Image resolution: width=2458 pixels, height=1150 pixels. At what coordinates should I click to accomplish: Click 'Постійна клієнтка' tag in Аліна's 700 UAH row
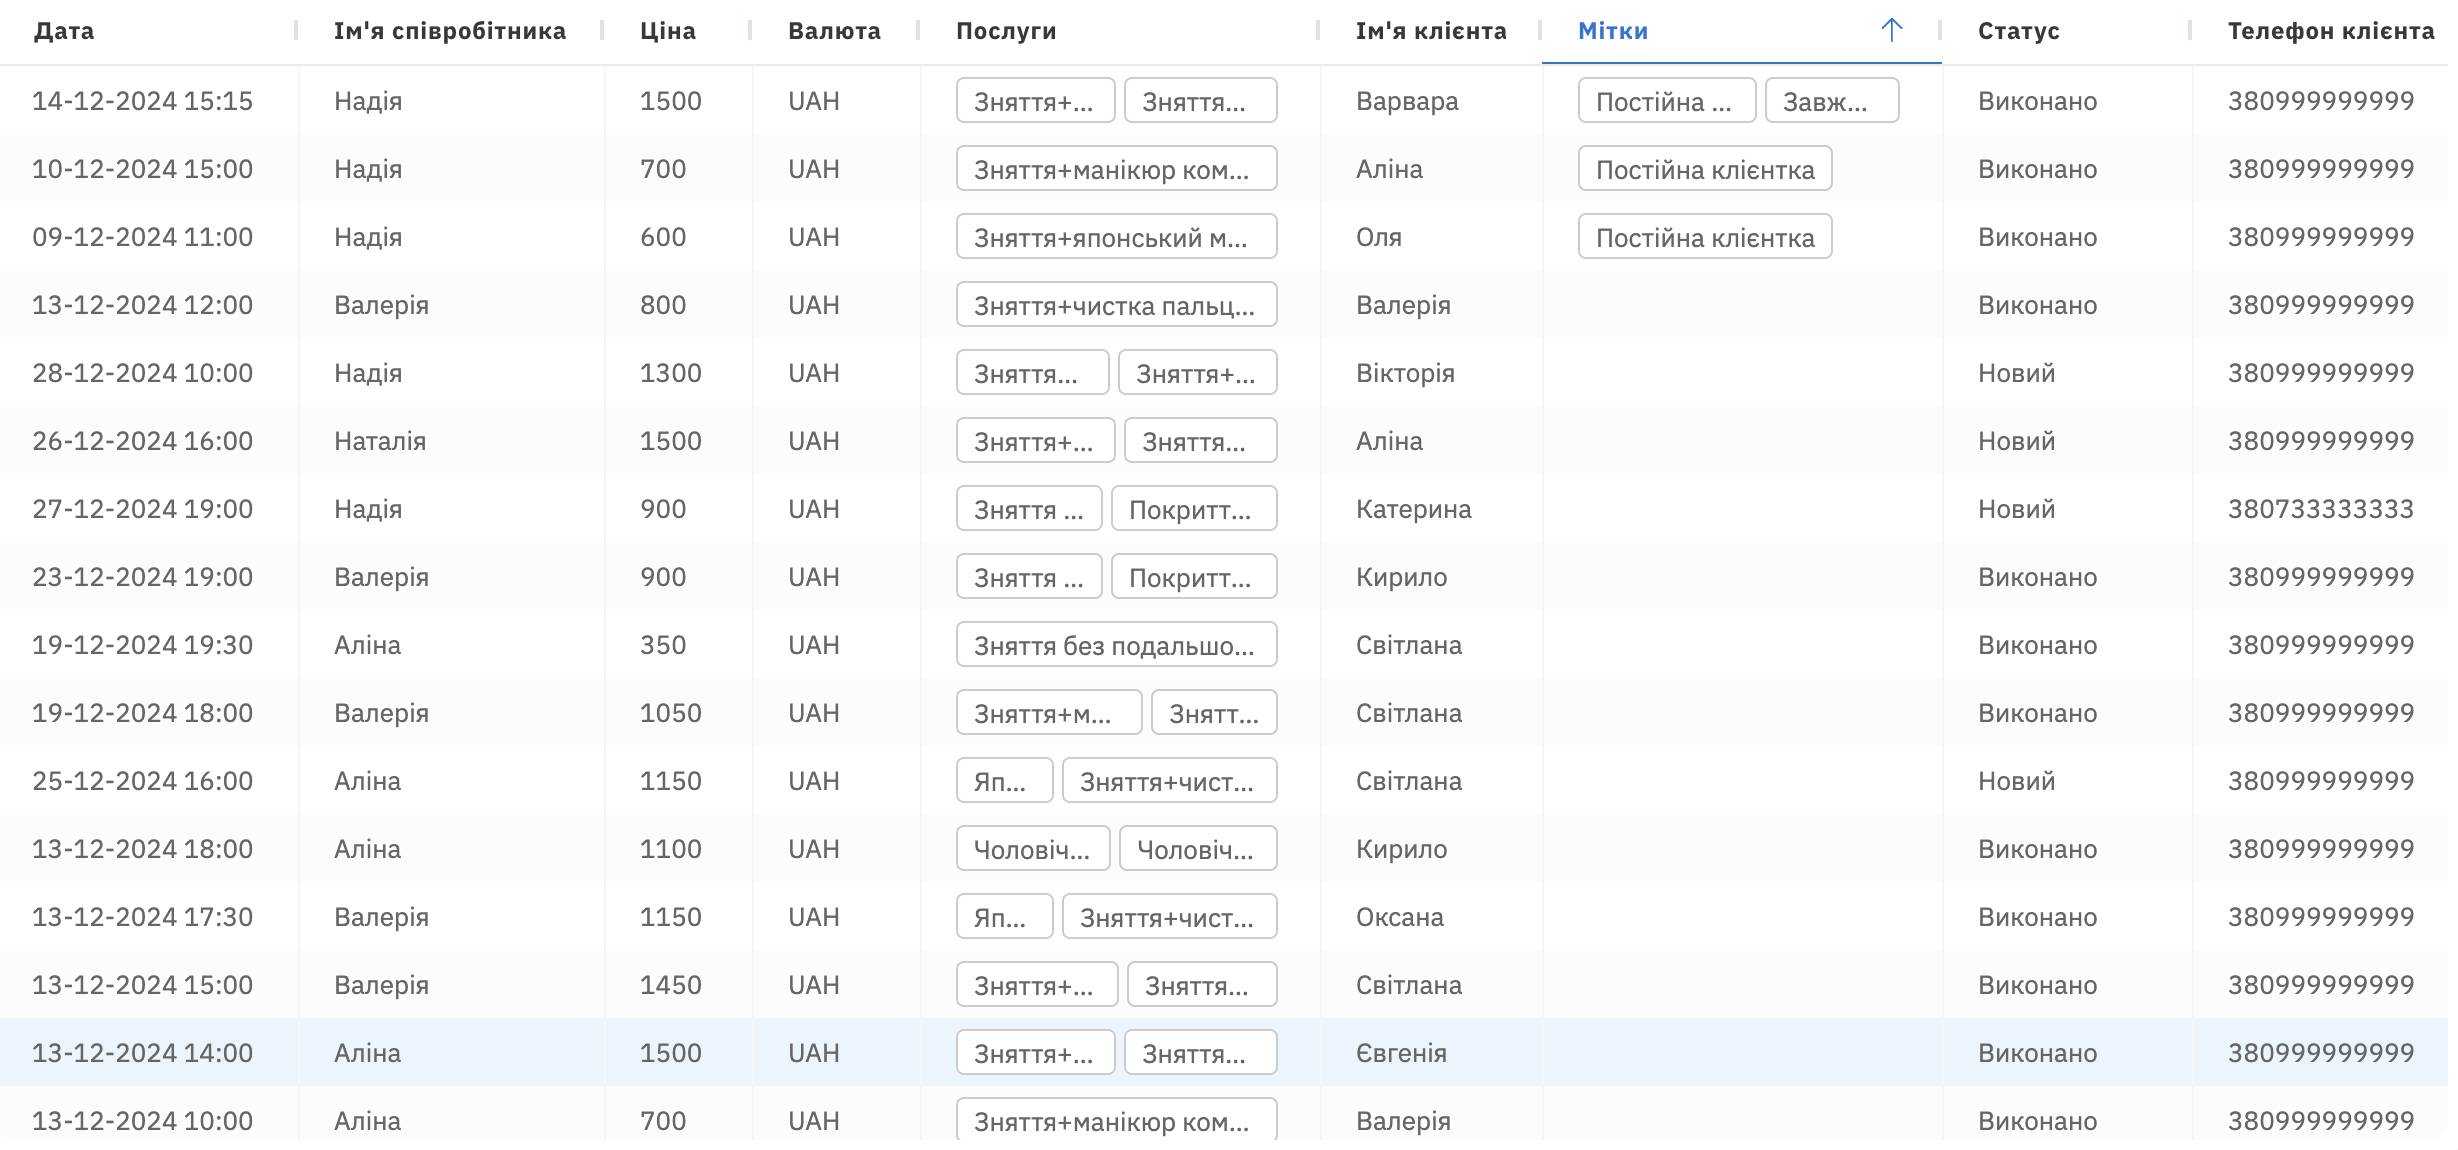(1704, 169)
